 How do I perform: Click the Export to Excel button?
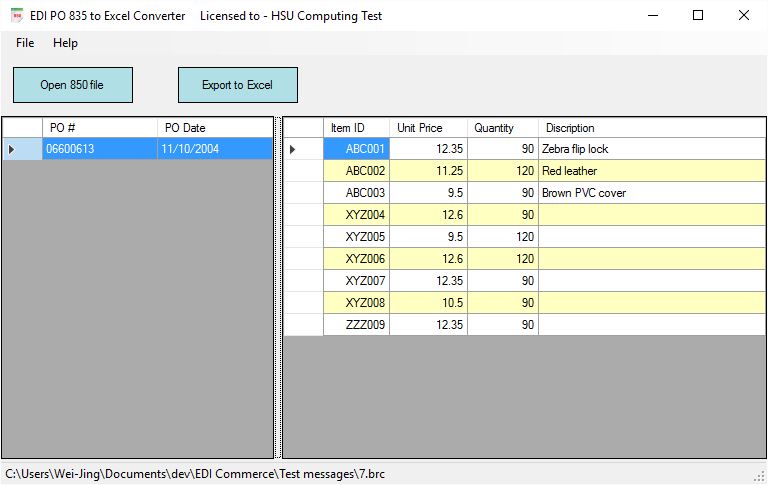[238, 85]
